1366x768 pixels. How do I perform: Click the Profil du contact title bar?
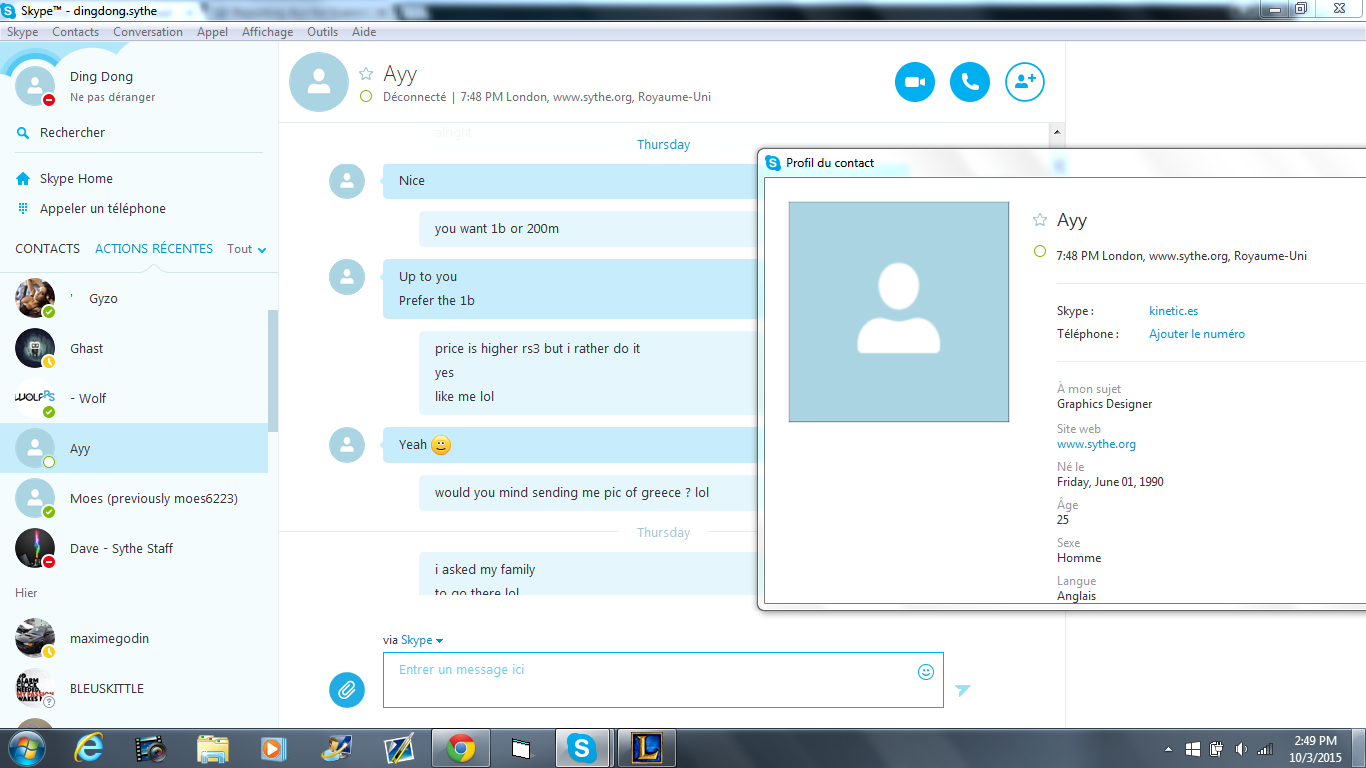tap(1062, 162)
